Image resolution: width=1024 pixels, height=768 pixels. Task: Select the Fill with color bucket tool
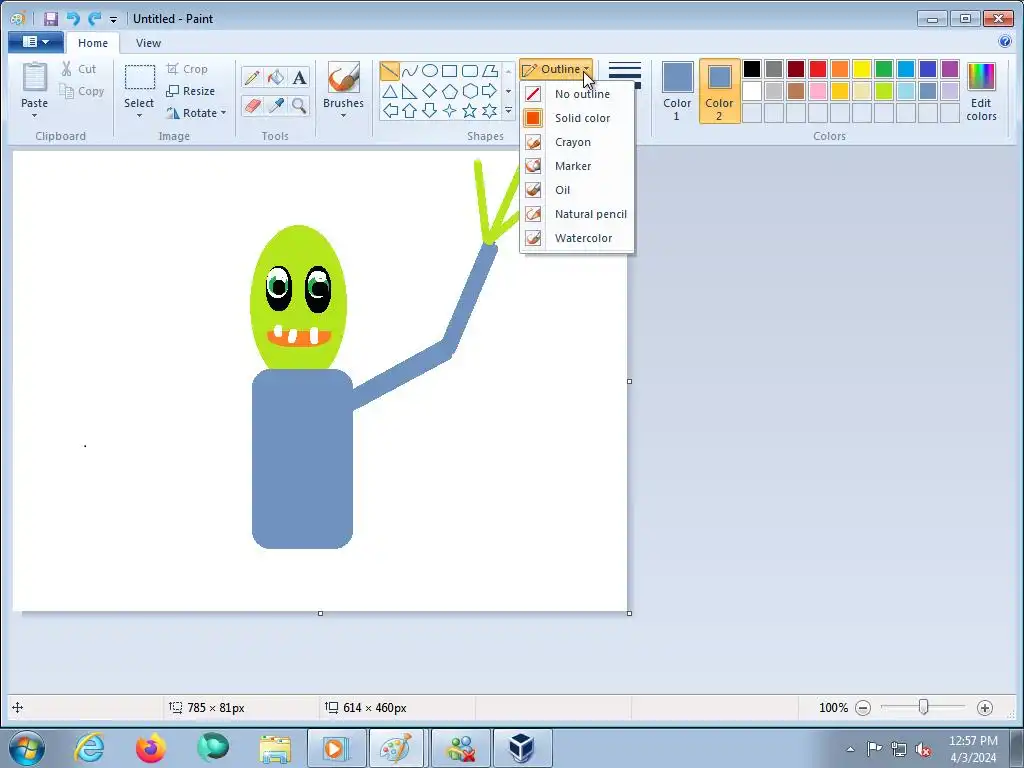(x=276, y=78)
